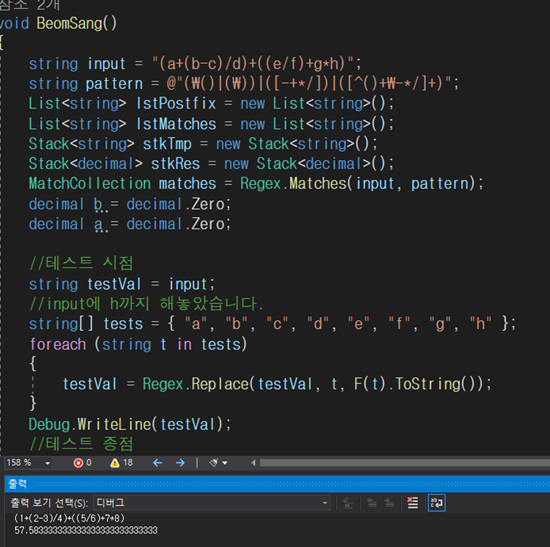
Task: Click the underlined variable b declaration
Action: click(98, 204)
